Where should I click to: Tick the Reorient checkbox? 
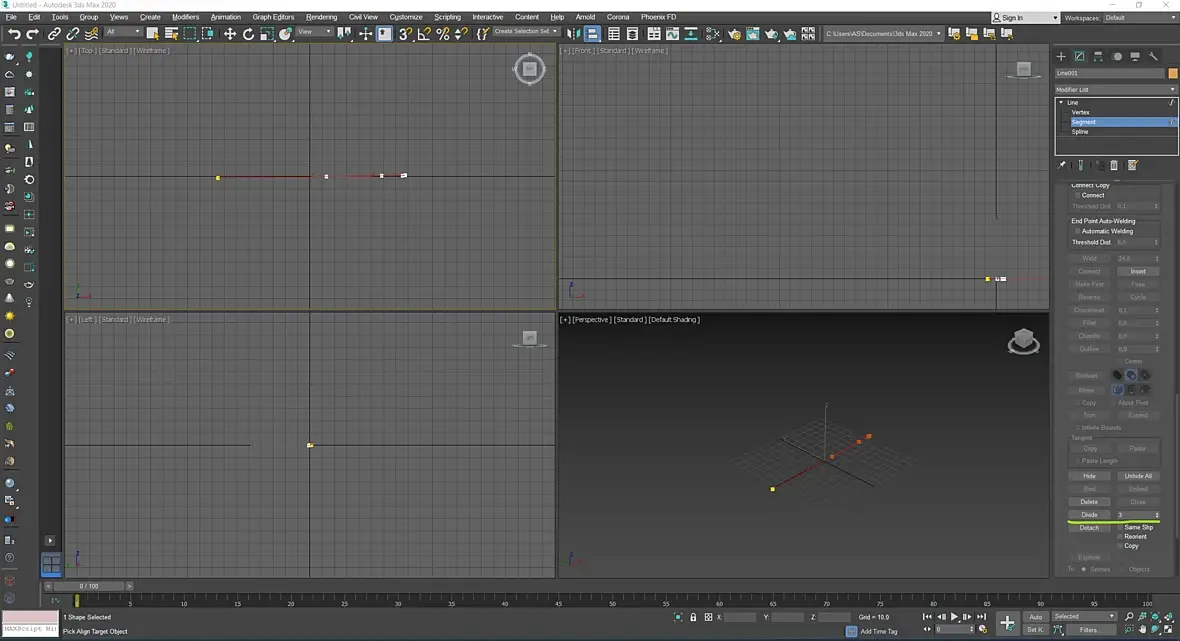1120,536
